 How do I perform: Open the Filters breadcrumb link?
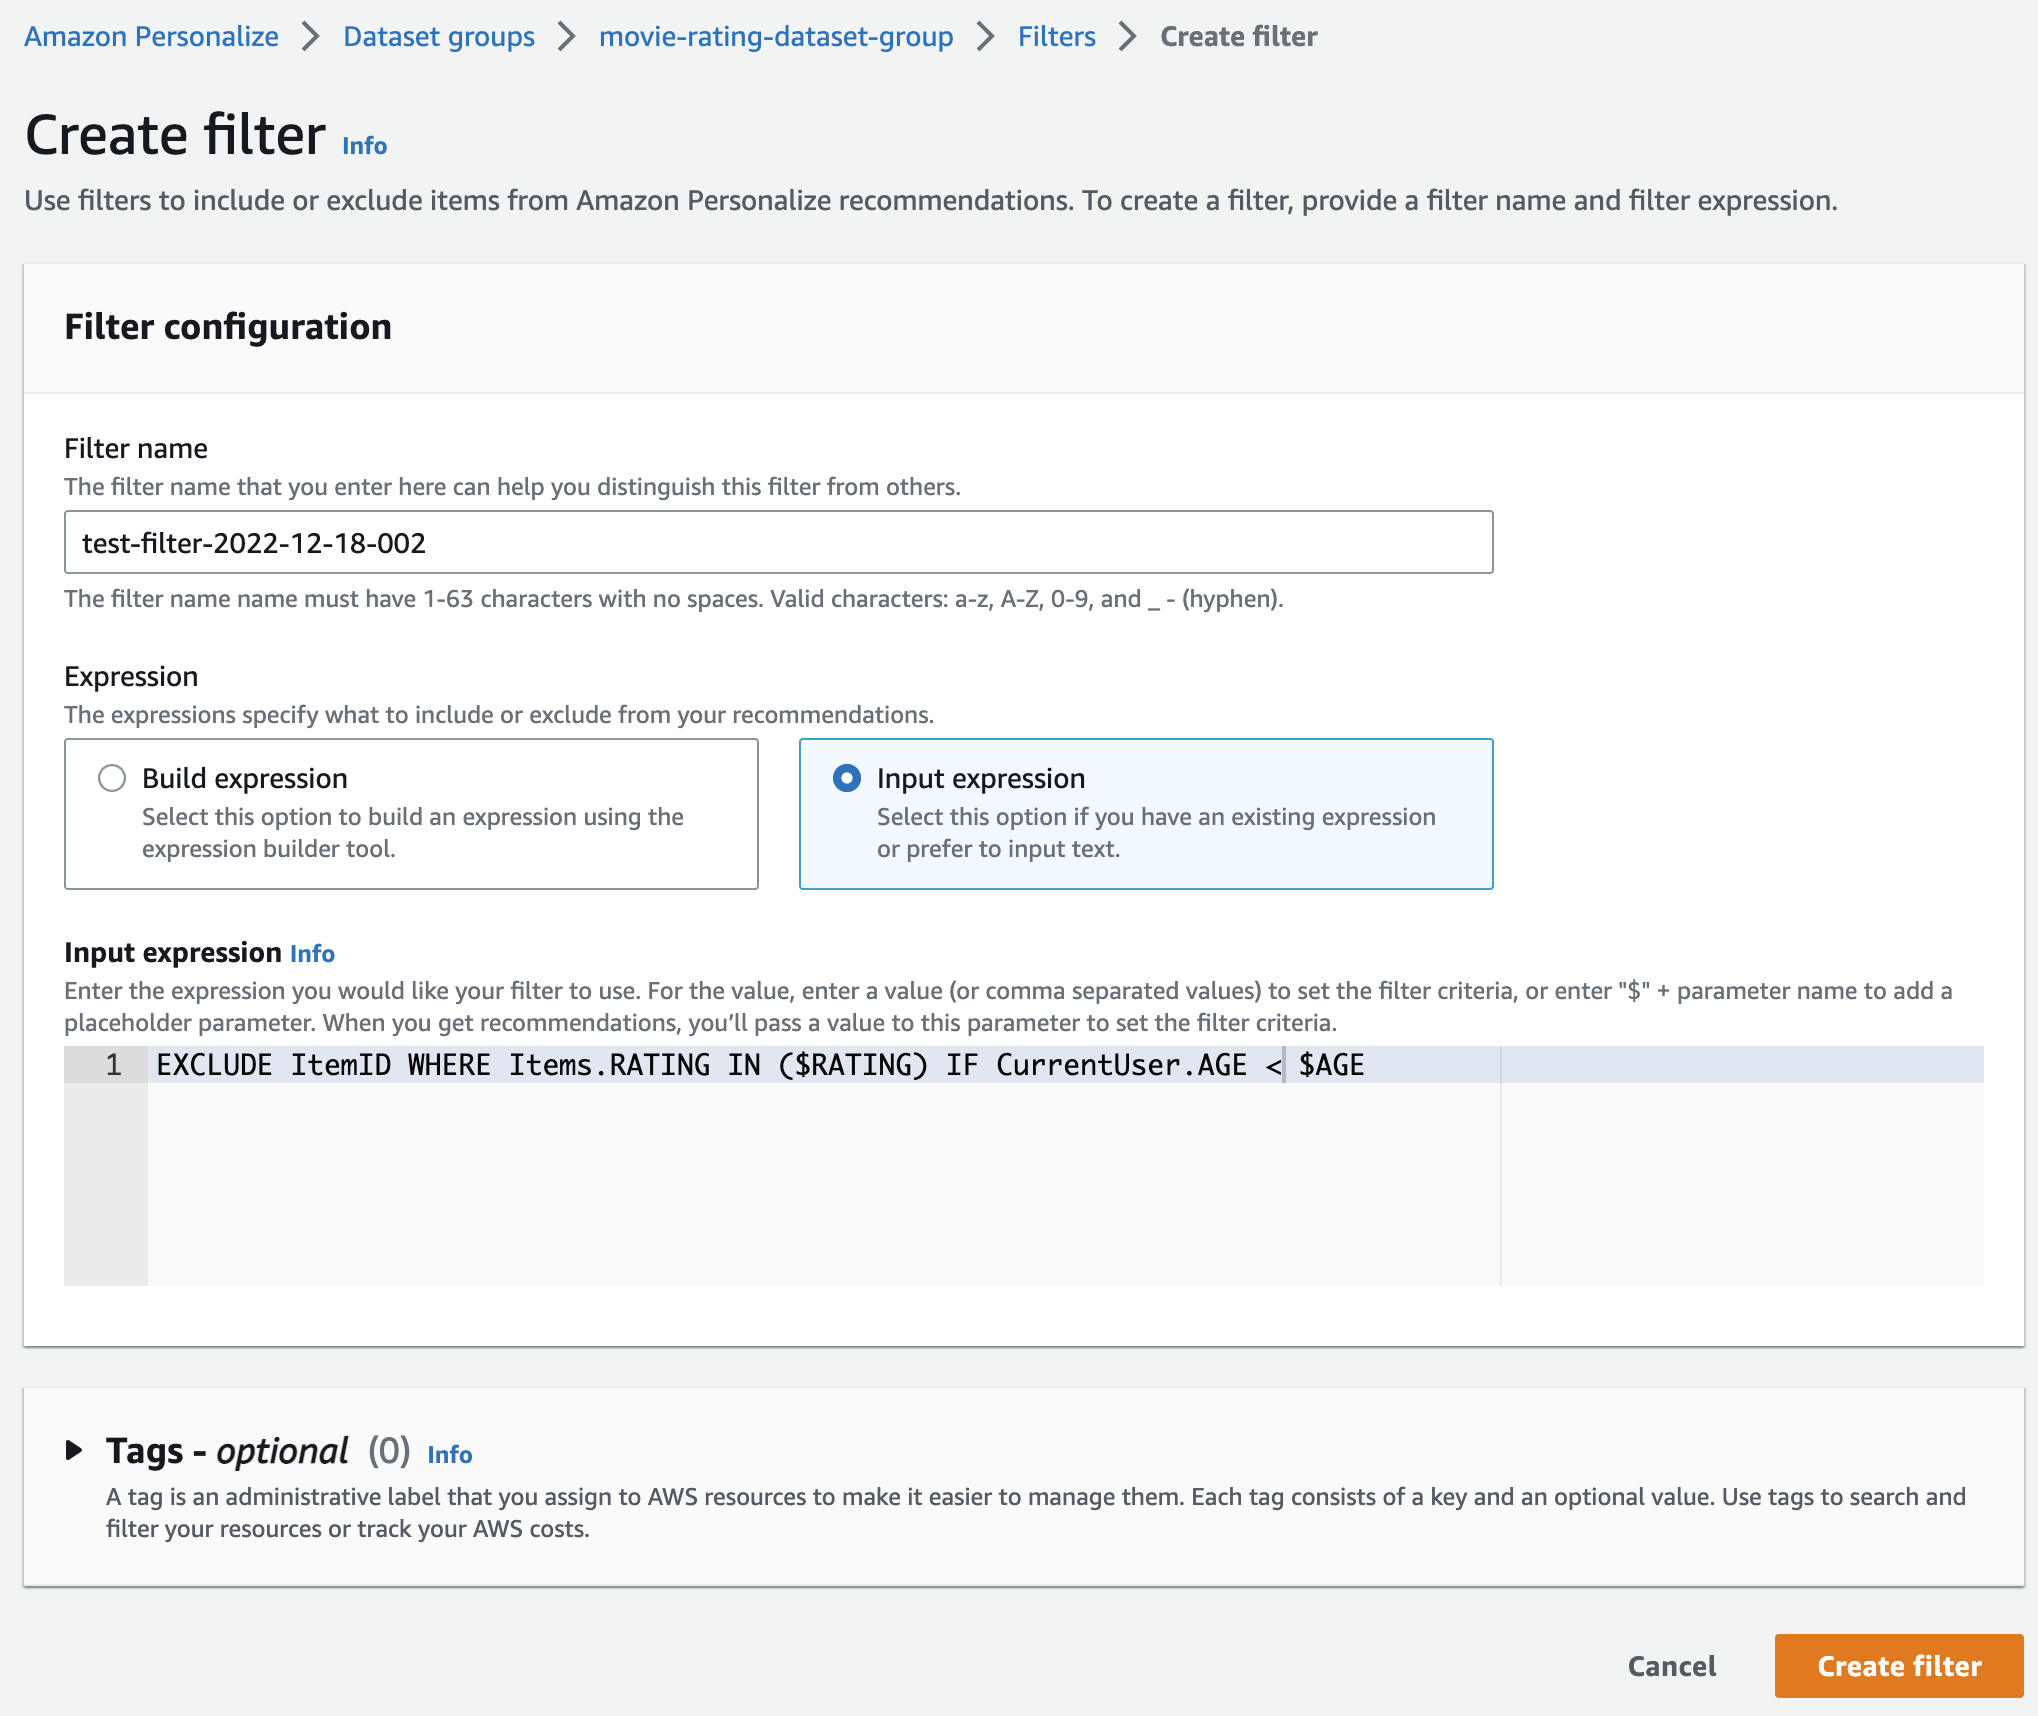coord(1055,36)
